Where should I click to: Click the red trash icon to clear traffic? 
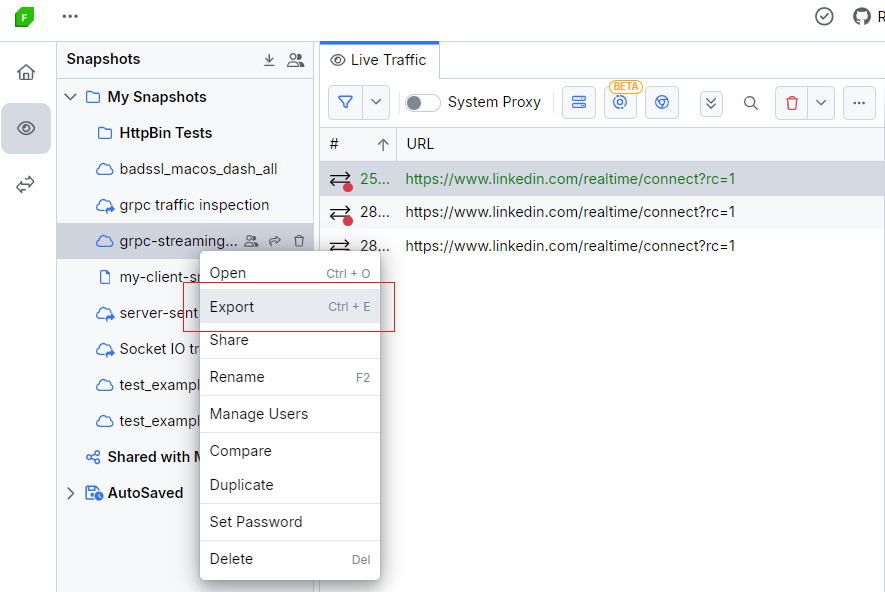(x=790, y=103)
